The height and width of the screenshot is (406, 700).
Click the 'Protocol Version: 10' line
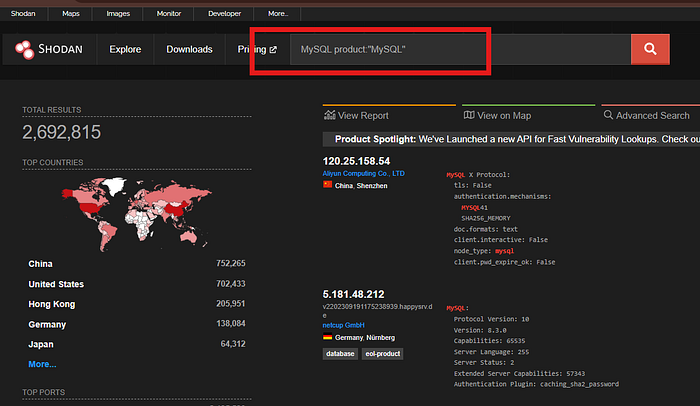pyautogui.click(x=491, y=319)
